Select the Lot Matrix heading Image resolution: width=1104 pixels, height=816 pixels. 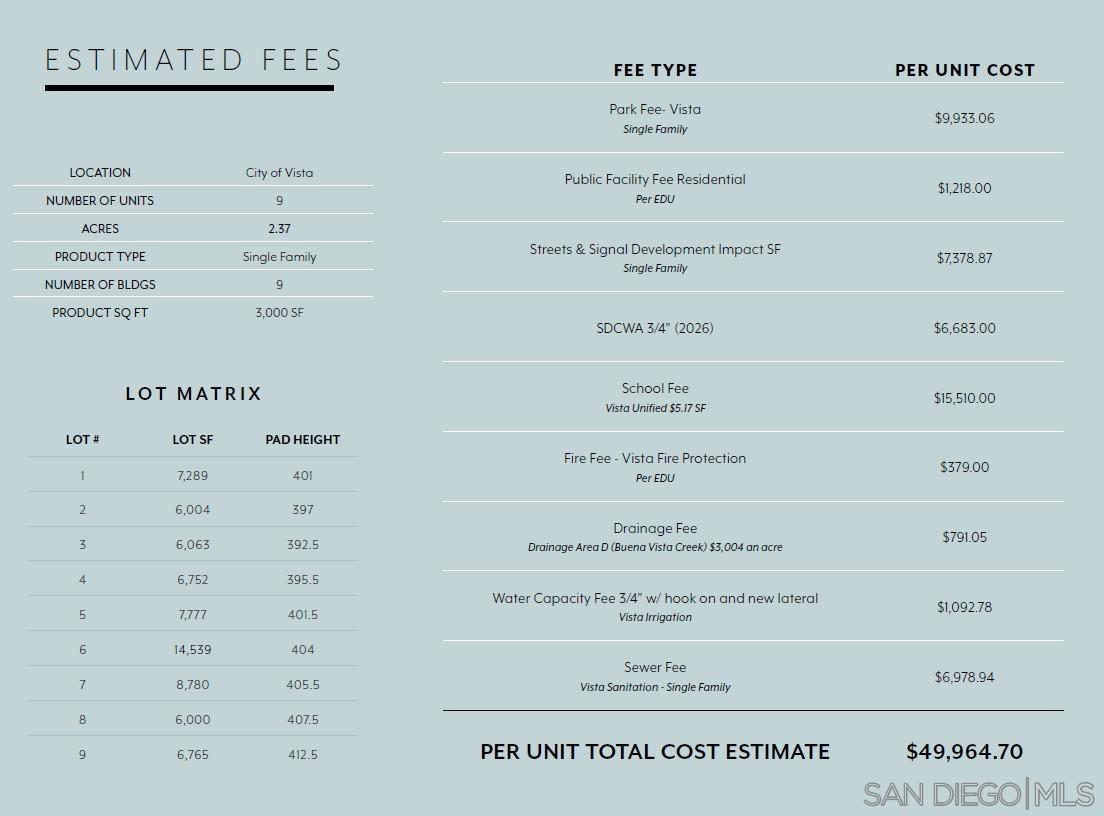point(193,394)
